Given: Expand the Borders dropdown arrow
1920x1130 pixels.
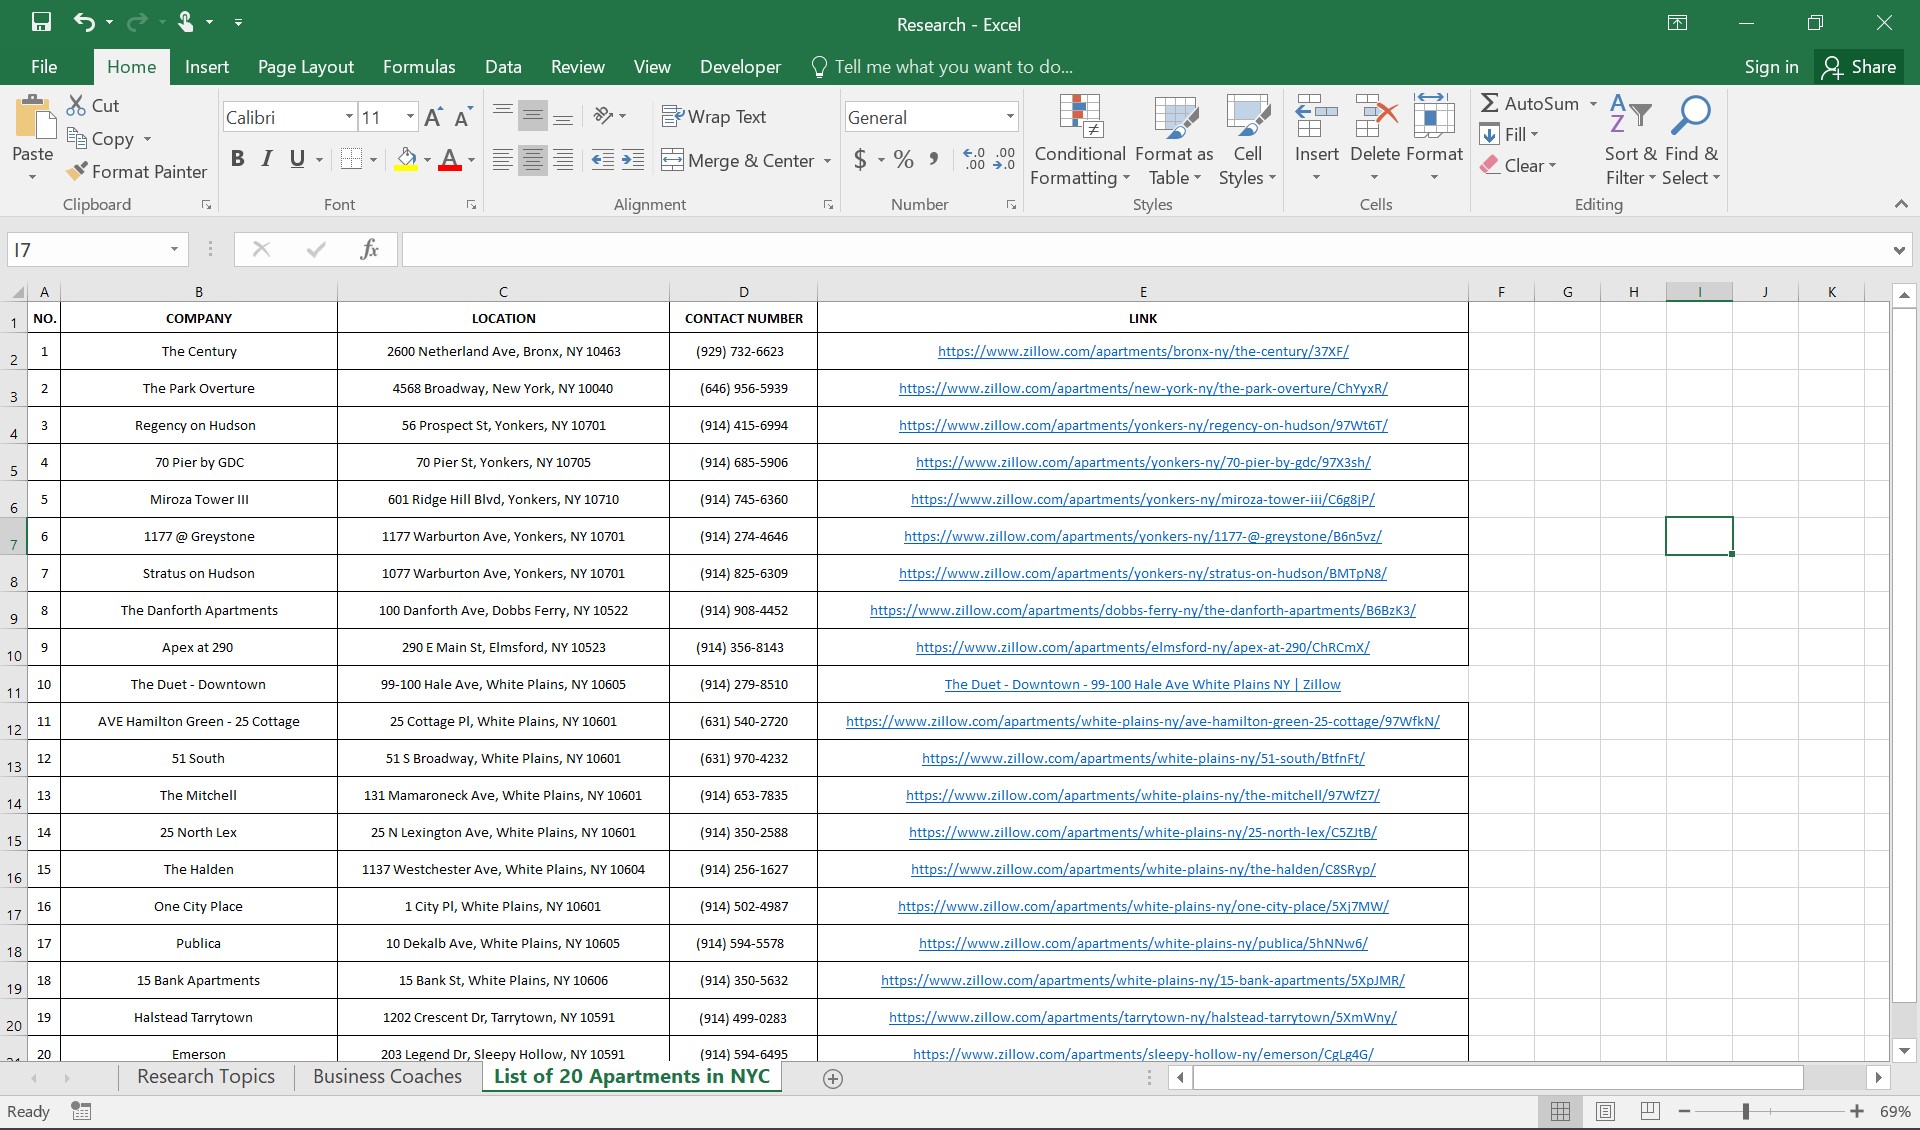Looking at the screenshot, I should 373,159.
